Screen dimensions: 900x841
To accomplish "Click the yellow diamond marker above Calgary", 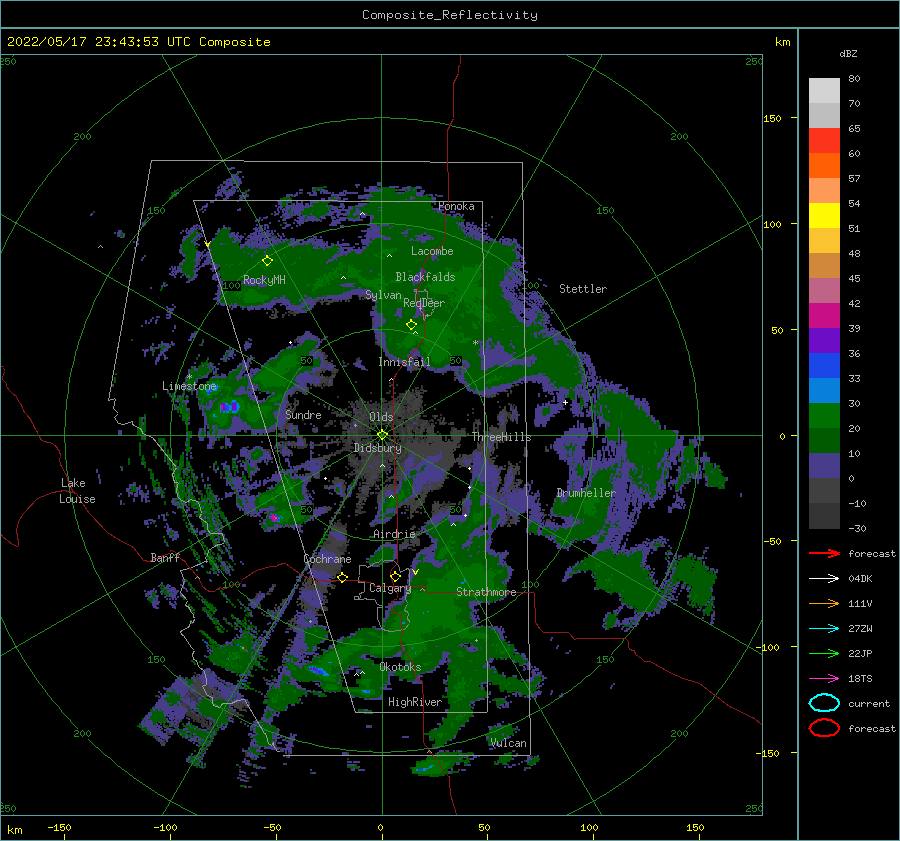I will click(395, 576).
